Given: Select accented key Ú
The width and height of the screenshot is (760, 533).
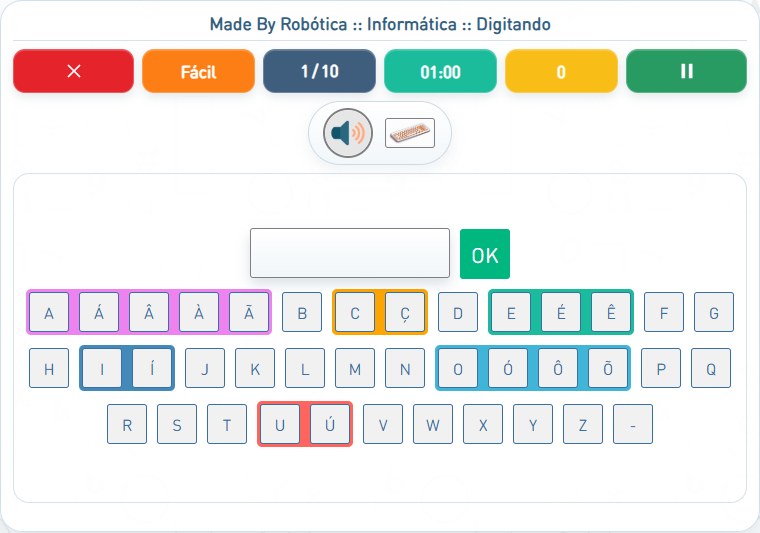Looking at the screenshot, I should 330,424.
